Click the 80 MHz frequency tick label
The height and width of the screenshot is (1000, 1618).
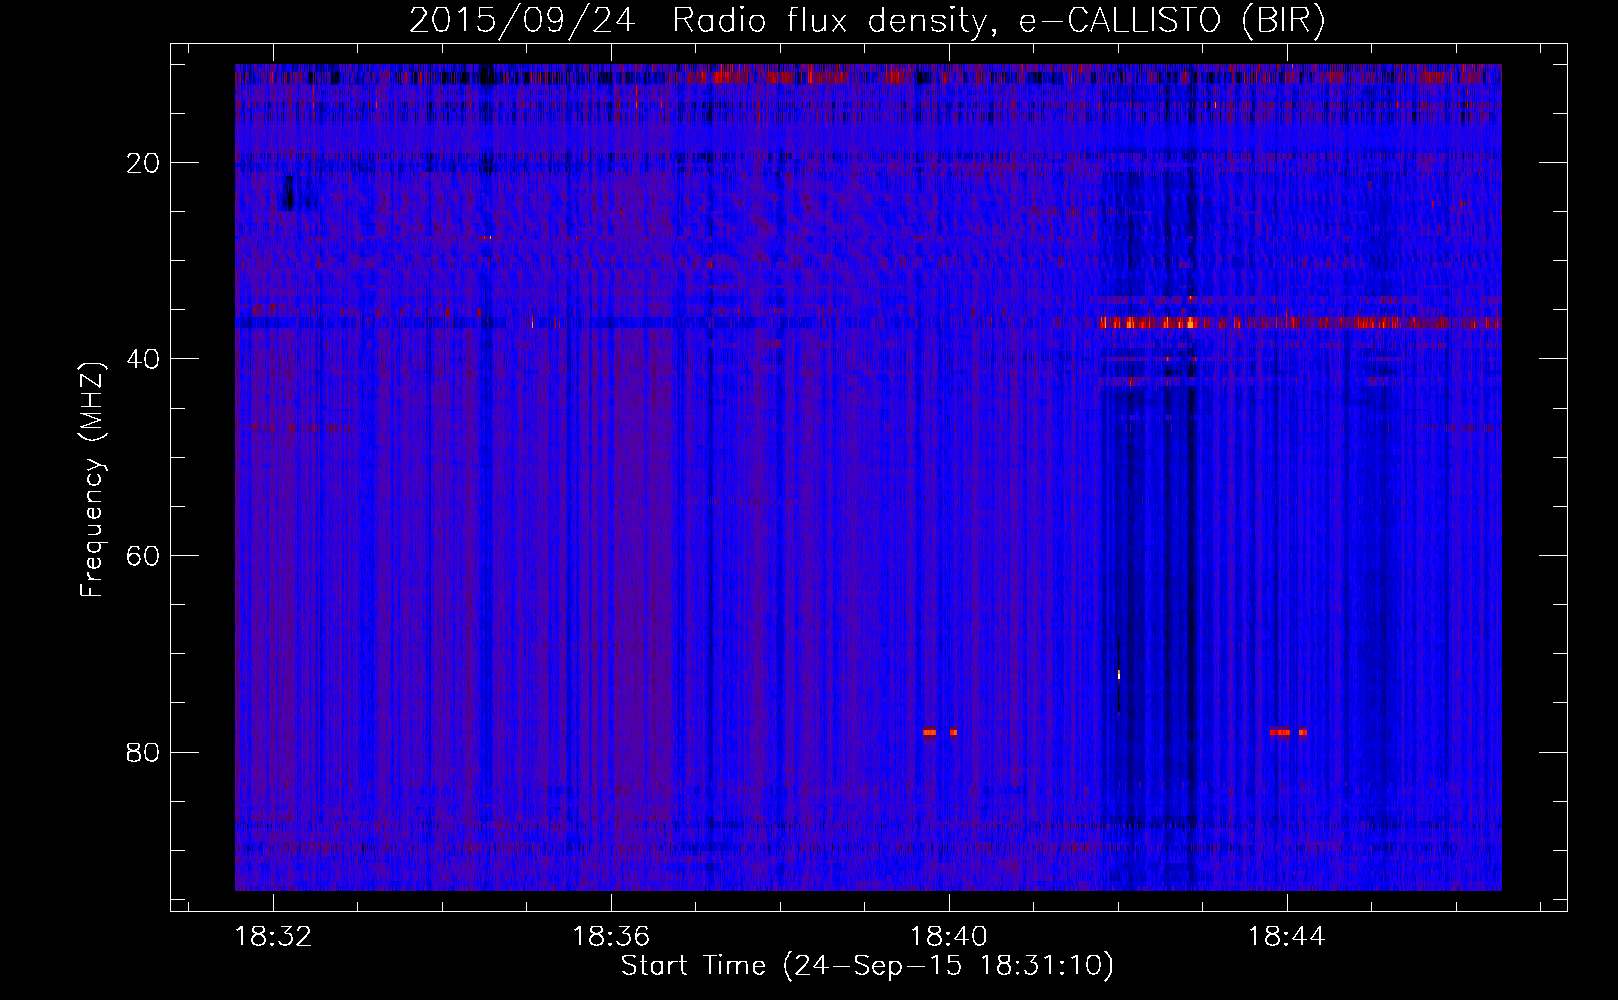point(143,752)
